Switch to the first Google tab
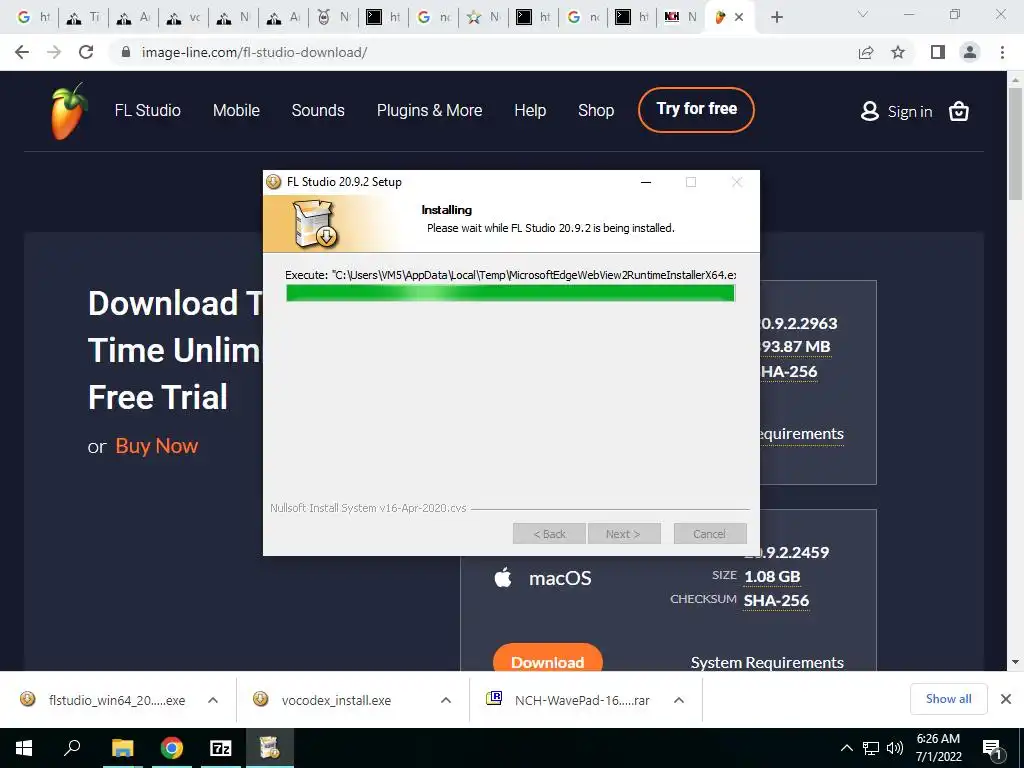Image resolution: width=1024 pixels, height=768 pixels. pyautogui.click(x=33, y=17)
